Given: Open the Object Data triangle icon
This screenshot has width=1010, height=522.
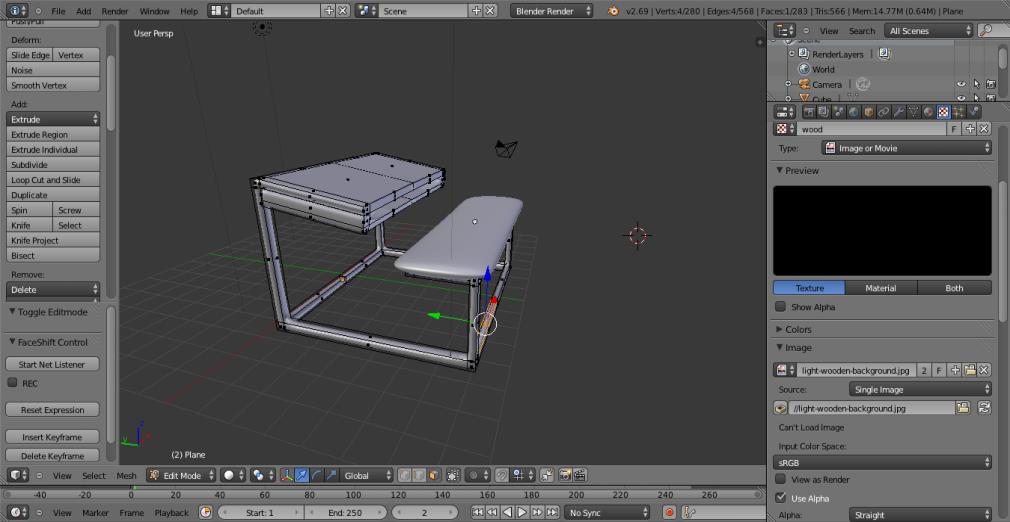Looking at the screenshot, I should 913,112.
